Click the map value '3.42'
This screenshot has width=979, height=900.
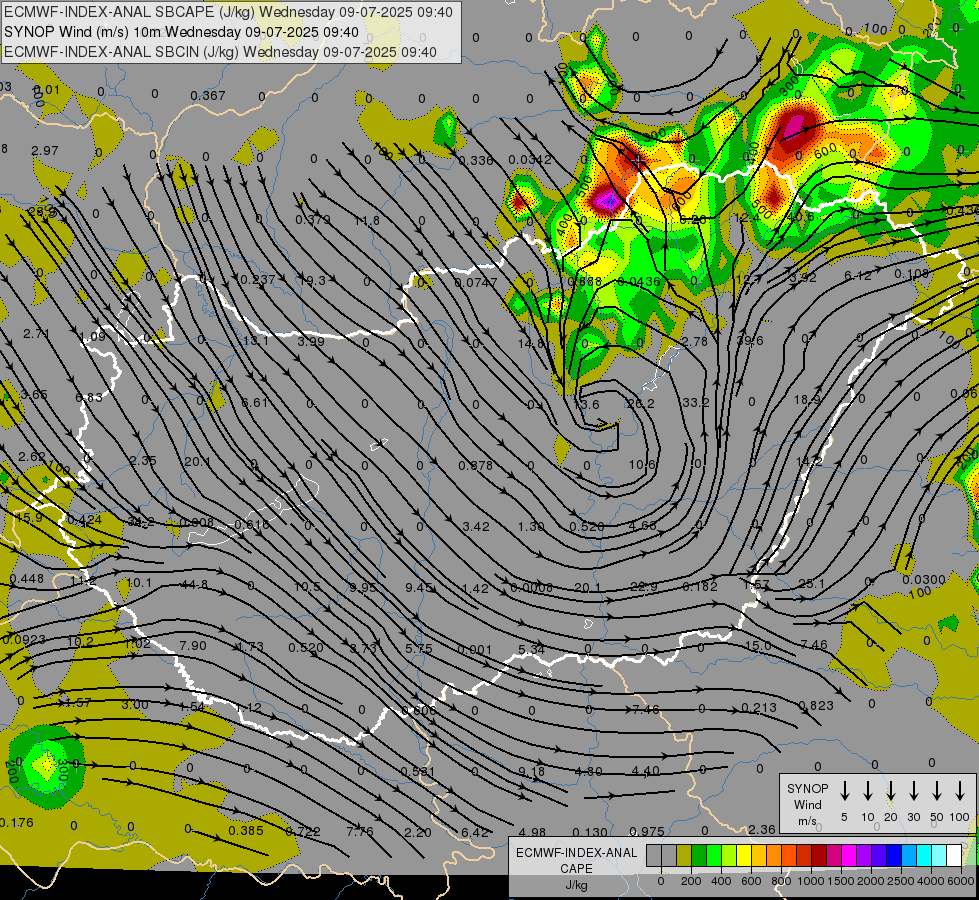coord(476,527)
